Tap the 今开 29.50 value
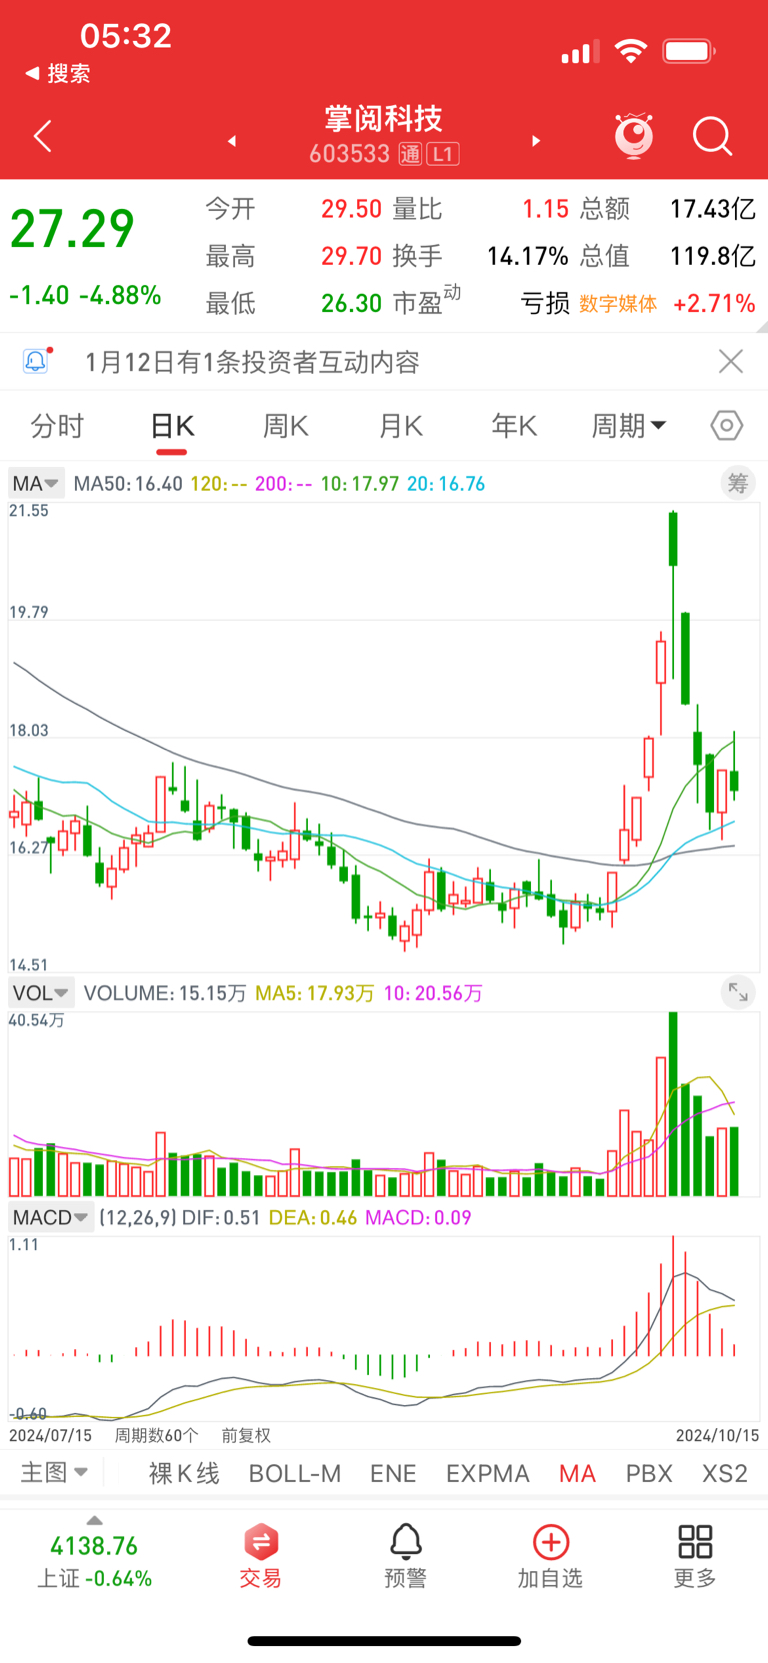This screenshot has height=1663, width=768. 351,209
